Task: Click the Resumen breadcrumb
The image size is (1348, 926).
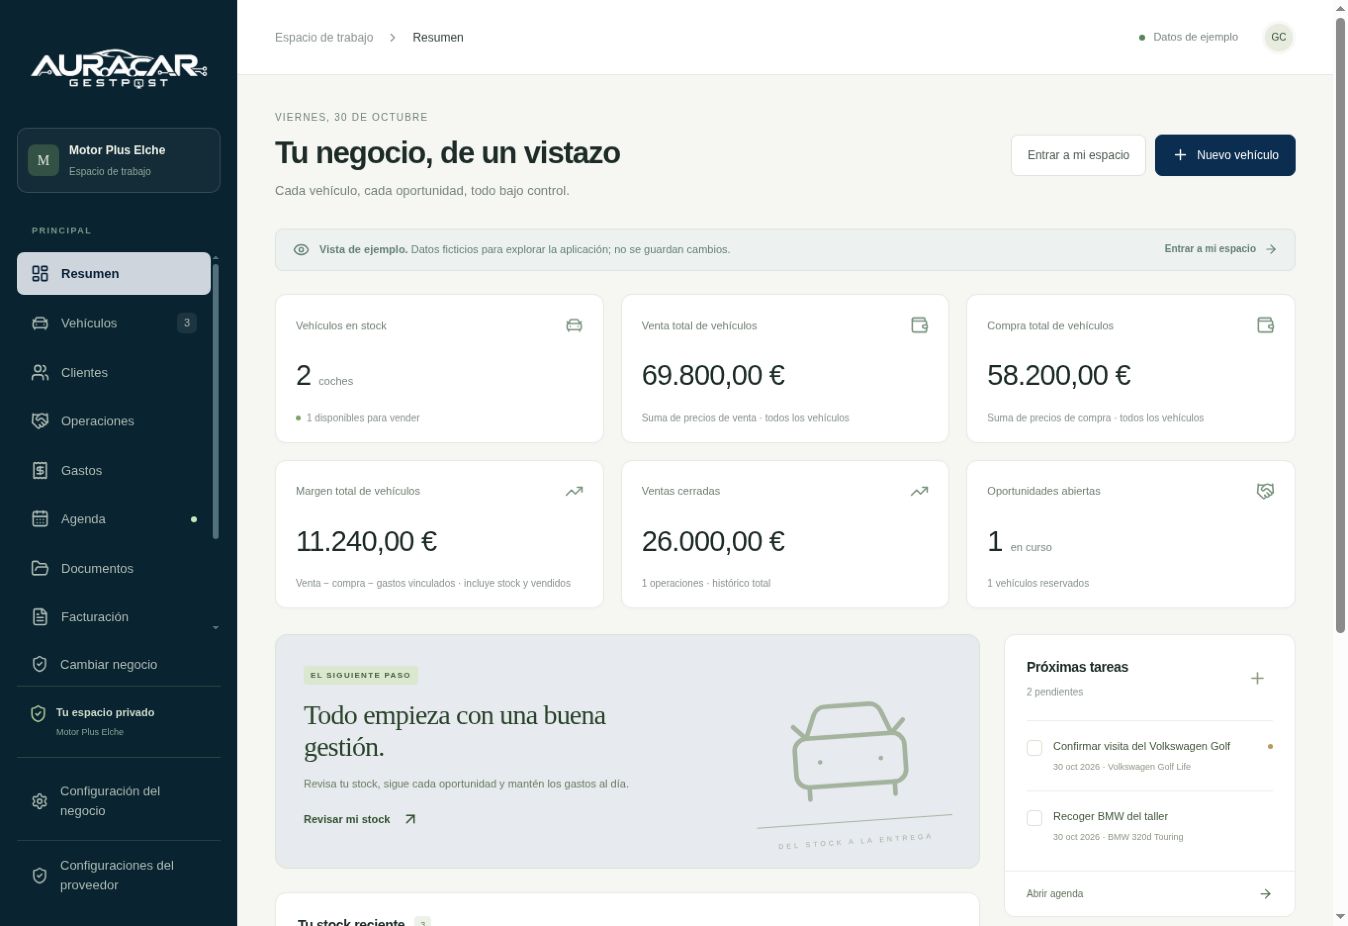Action: [438, 37]
